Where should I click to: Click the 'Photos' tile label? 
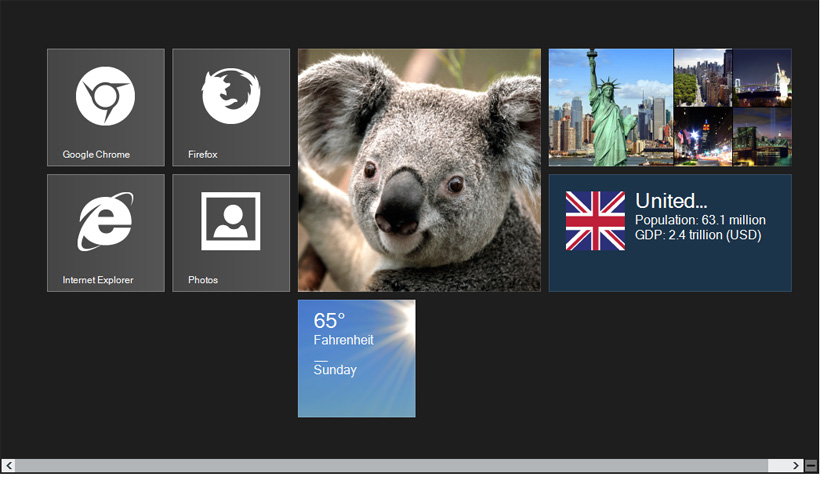point(203,280)
